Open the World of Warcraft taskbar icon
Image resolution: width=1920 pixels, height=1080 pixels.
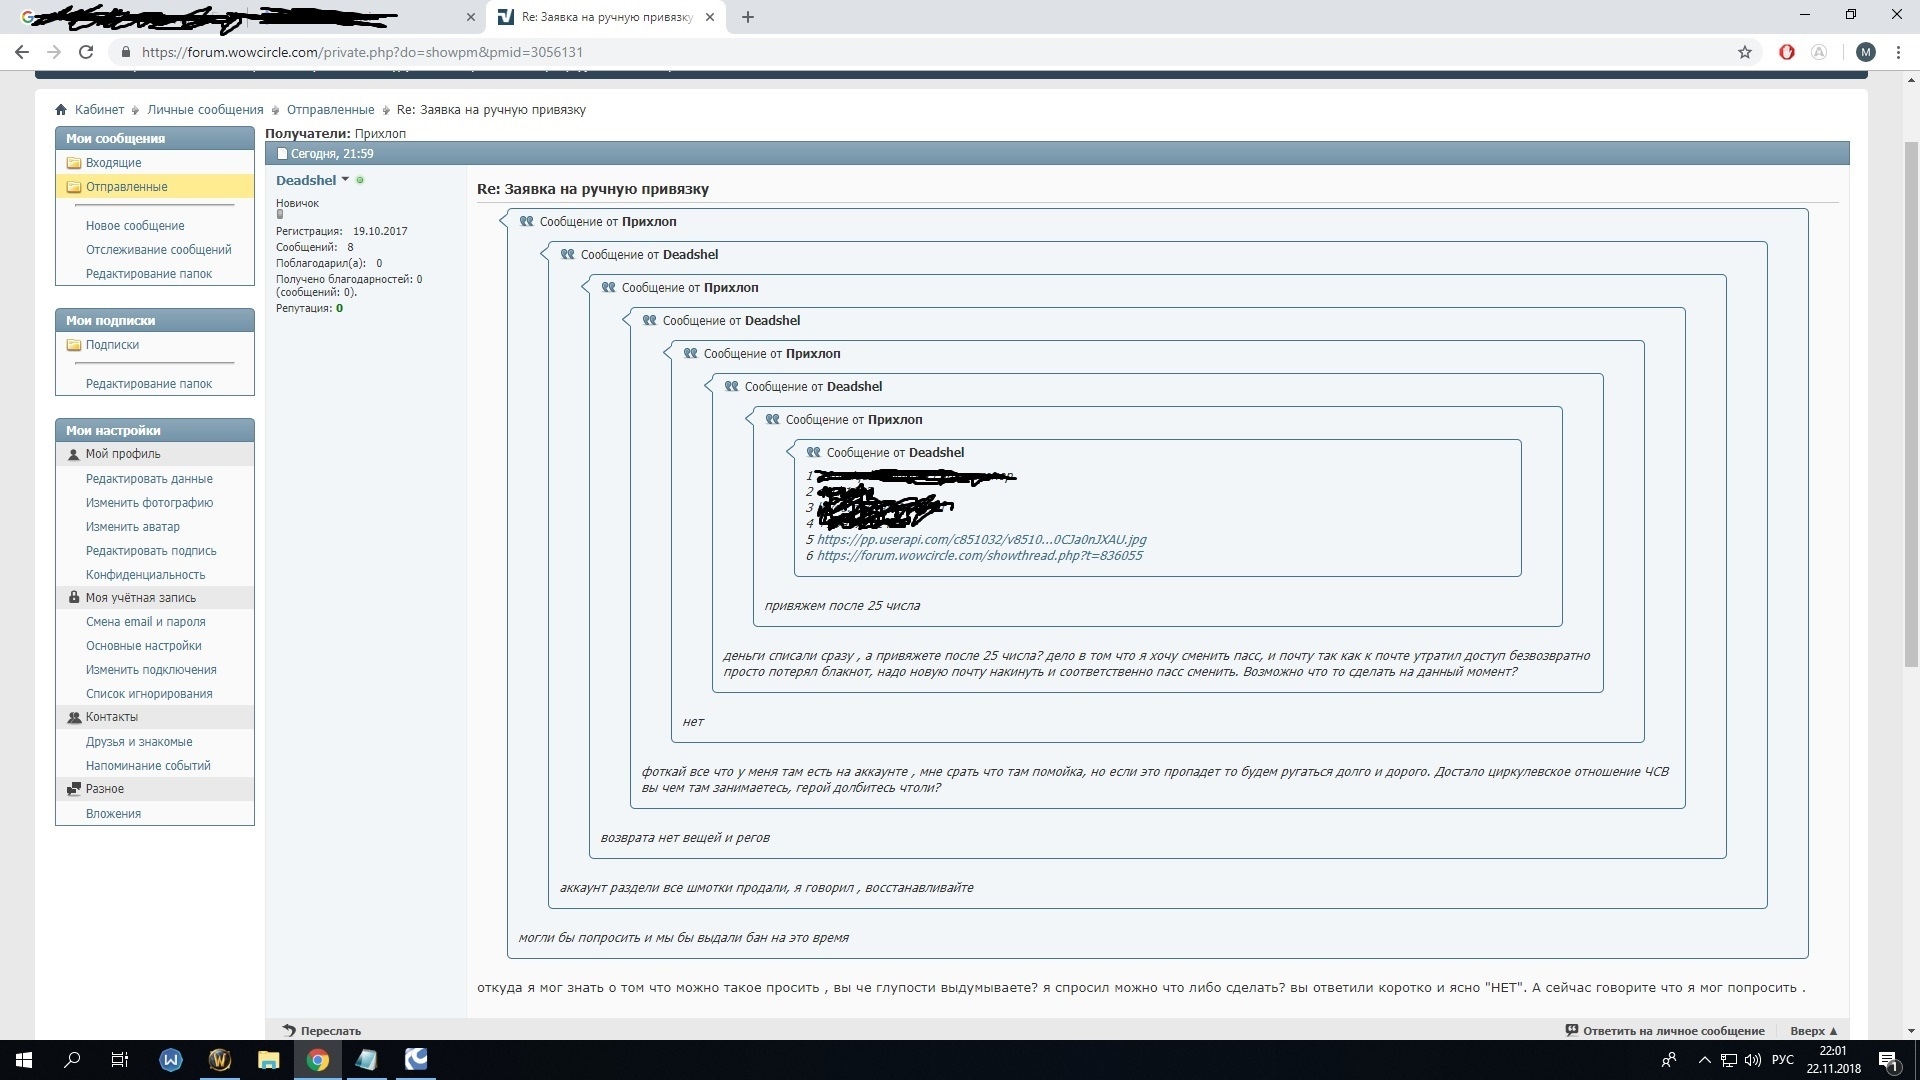coord(220,1060)
